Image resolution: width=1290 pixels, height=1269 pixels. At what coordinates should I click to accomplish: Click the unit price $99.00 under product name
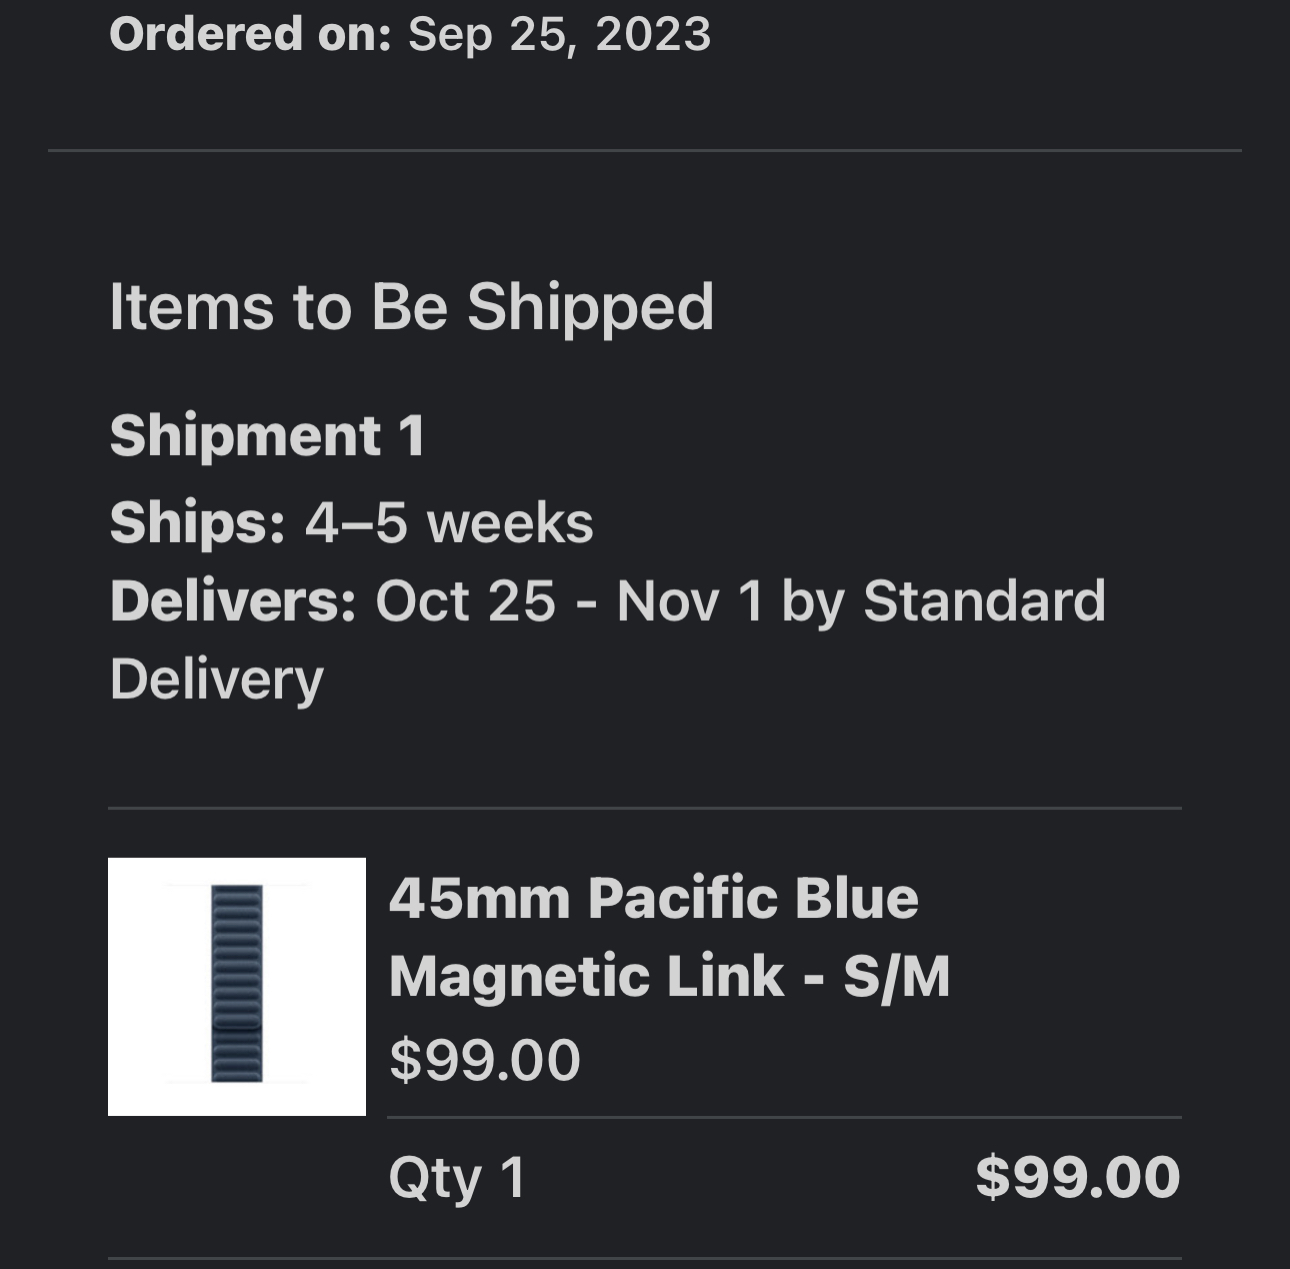click(x=484, y=1060)
